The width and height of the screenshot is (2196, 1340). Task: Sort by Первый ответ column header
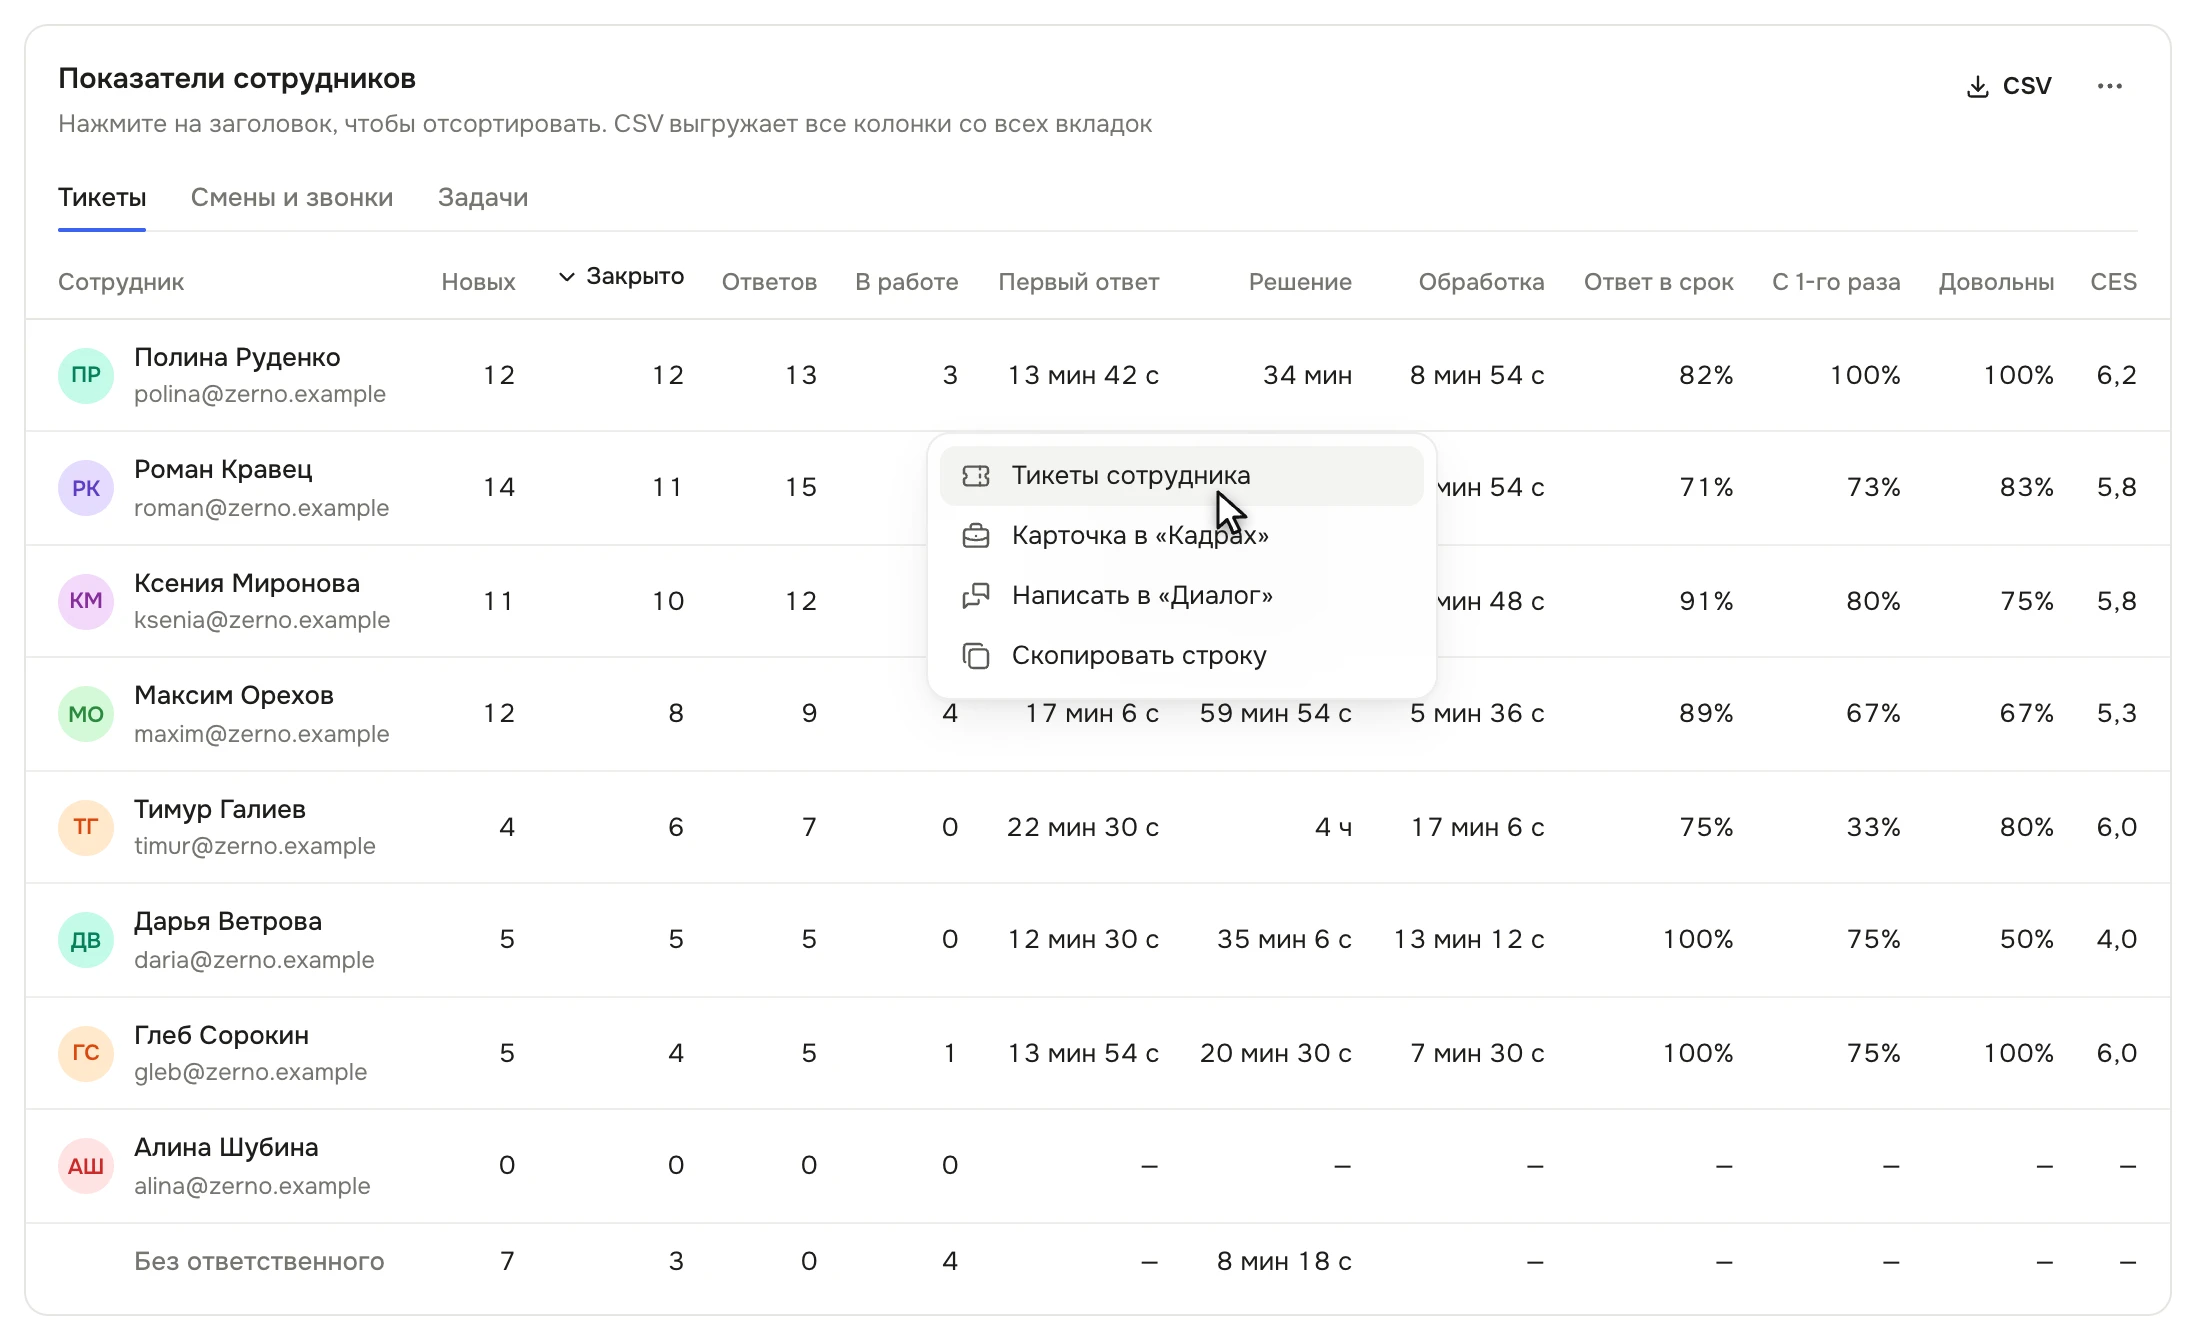[x=1078, y=282]
